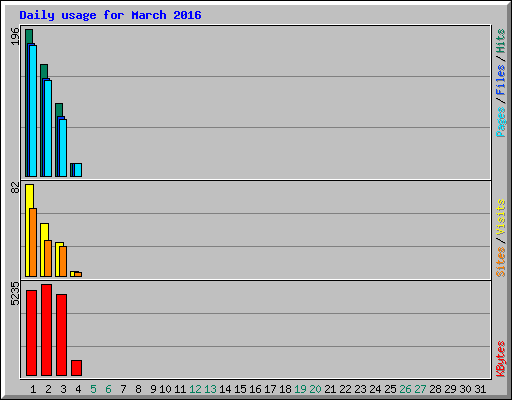Screen dimensions: 512x400
Task: Click day 31 on the date axis
Action: (x=480, y=389)
